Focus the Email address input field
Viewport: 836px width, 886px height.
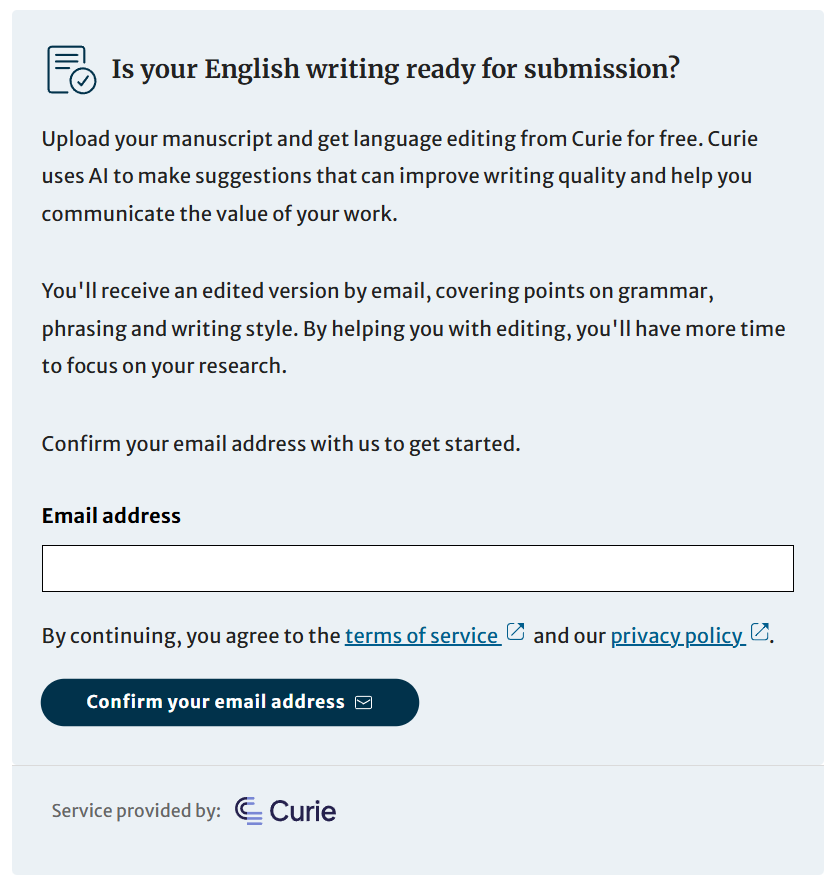point(418,568)
